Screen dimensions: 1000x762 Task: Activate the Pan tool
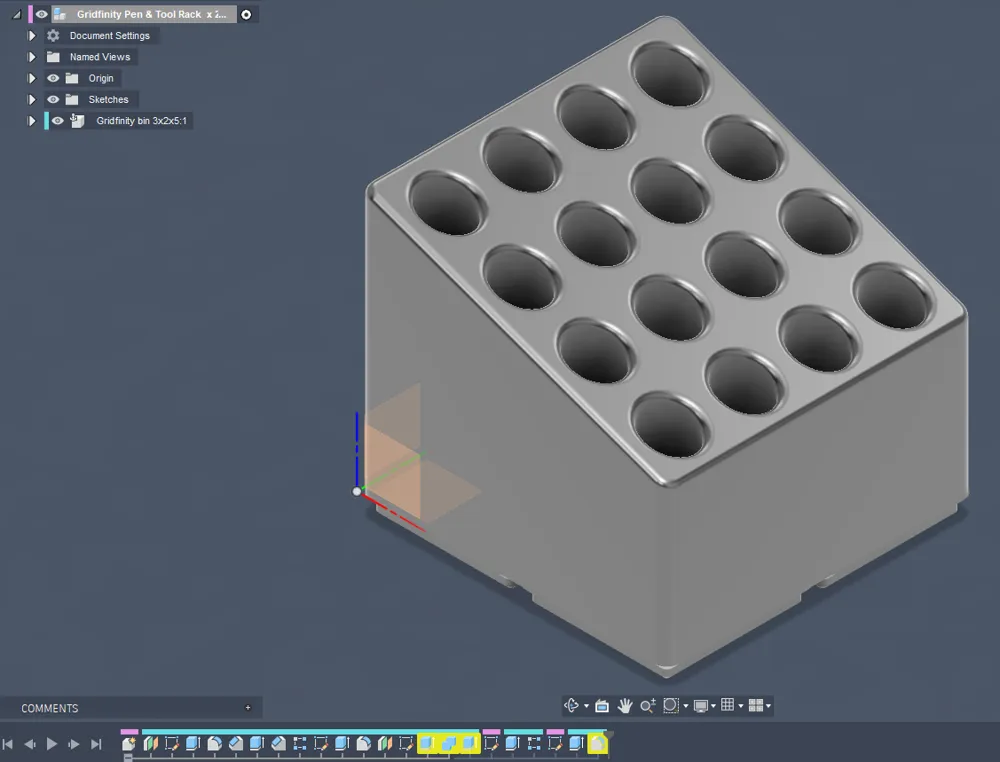pos(626,705)
